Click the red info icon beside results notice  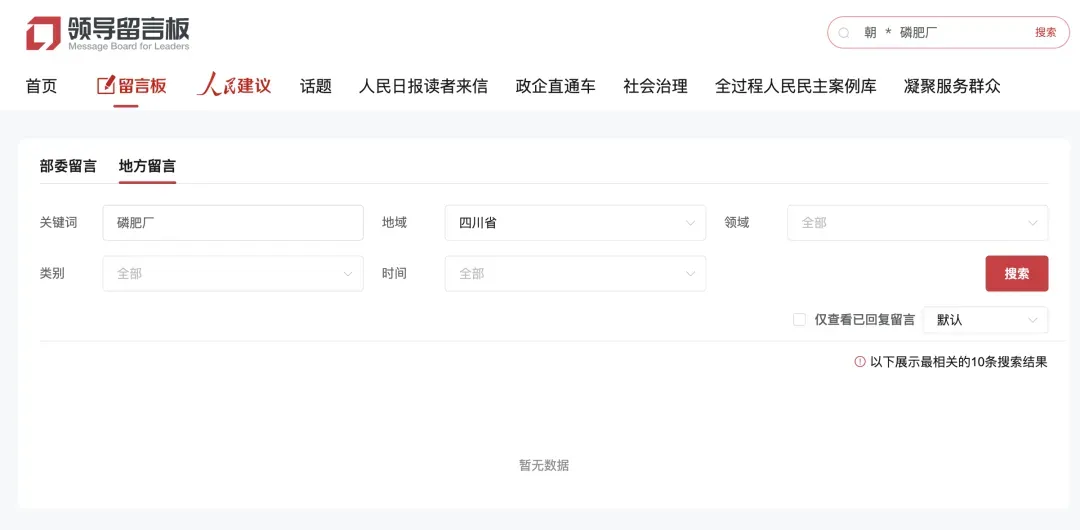point(860,362)
